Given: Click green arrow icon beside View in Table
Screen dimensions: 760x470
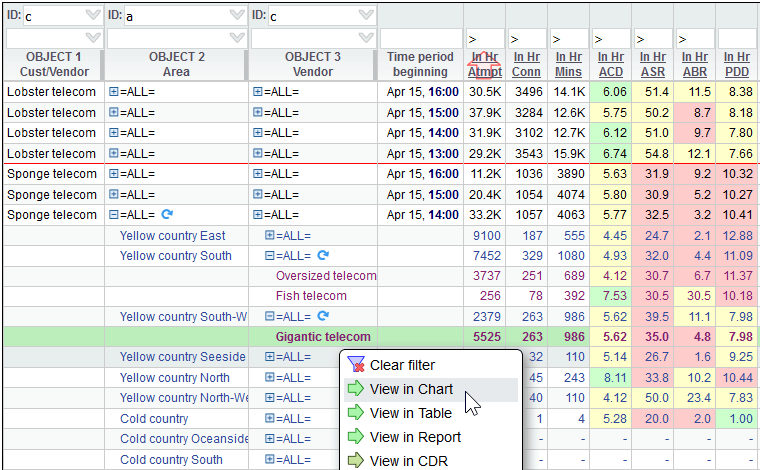Looking at the screenshot, I should [x=356, y=413].
